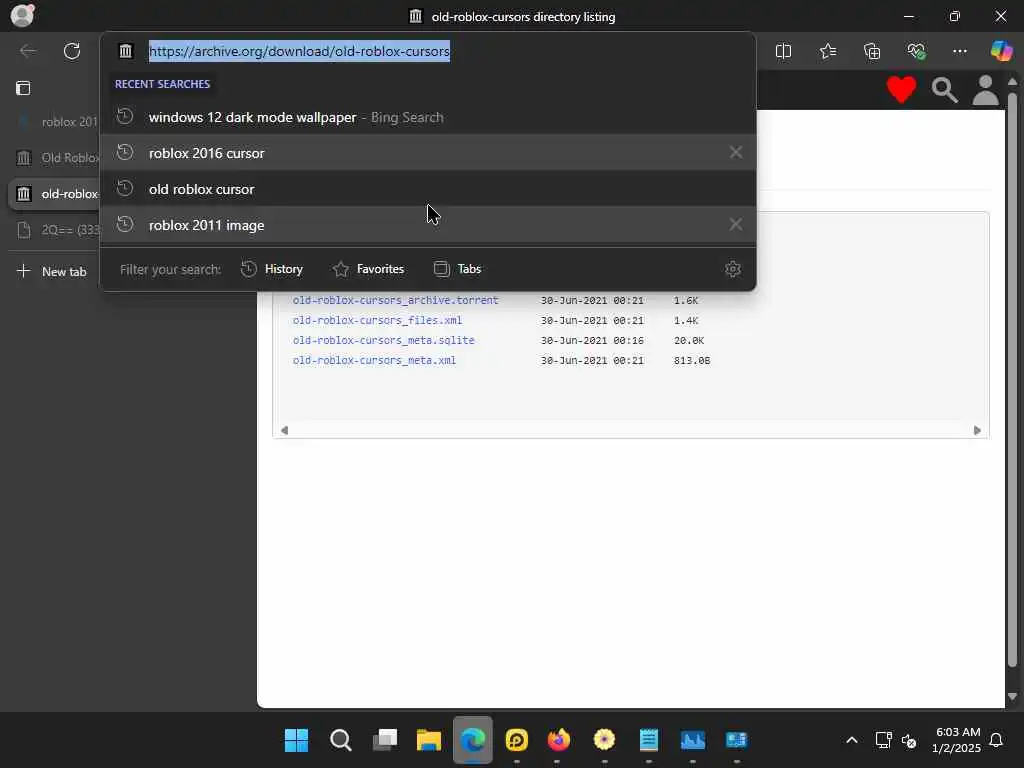Open the yellow flower app taskbar icon
This screenshot has height=768, width=1024.
coord(604,740)
